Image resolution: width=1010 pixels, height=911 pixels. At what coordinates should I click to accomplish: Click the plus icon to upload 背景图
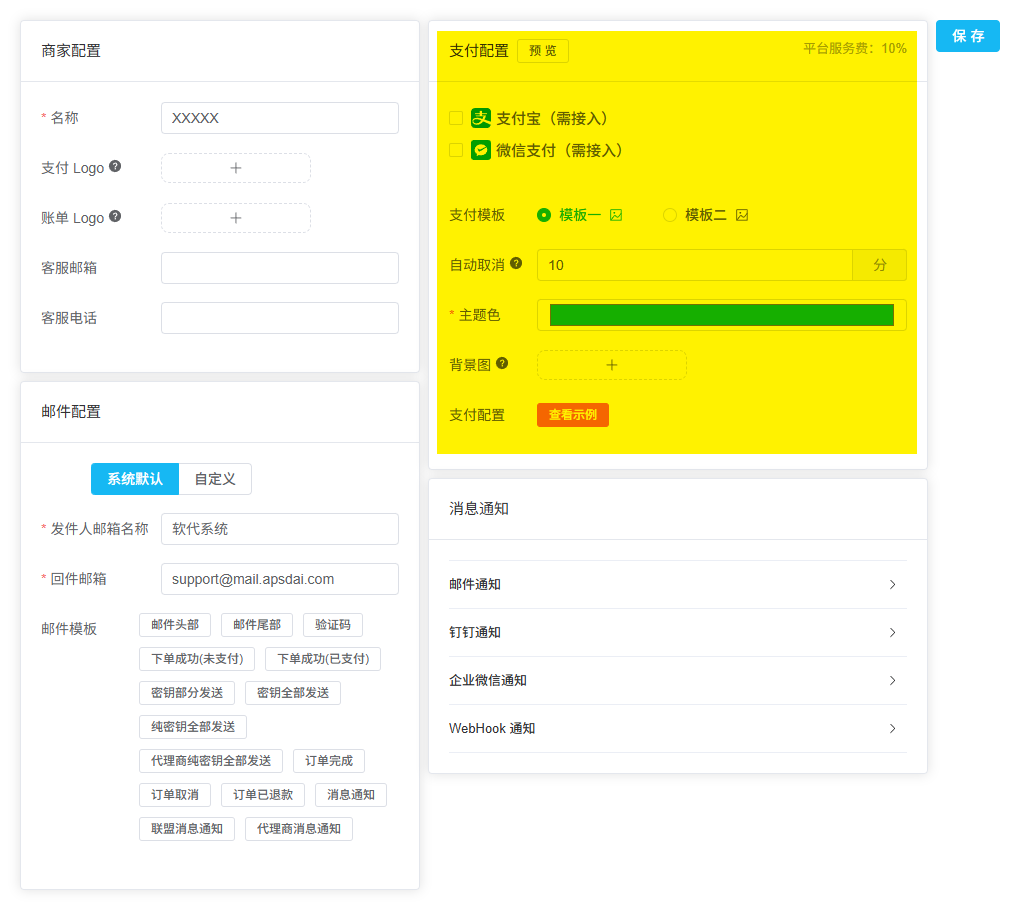pyautogui.click(x=611, y=365)
